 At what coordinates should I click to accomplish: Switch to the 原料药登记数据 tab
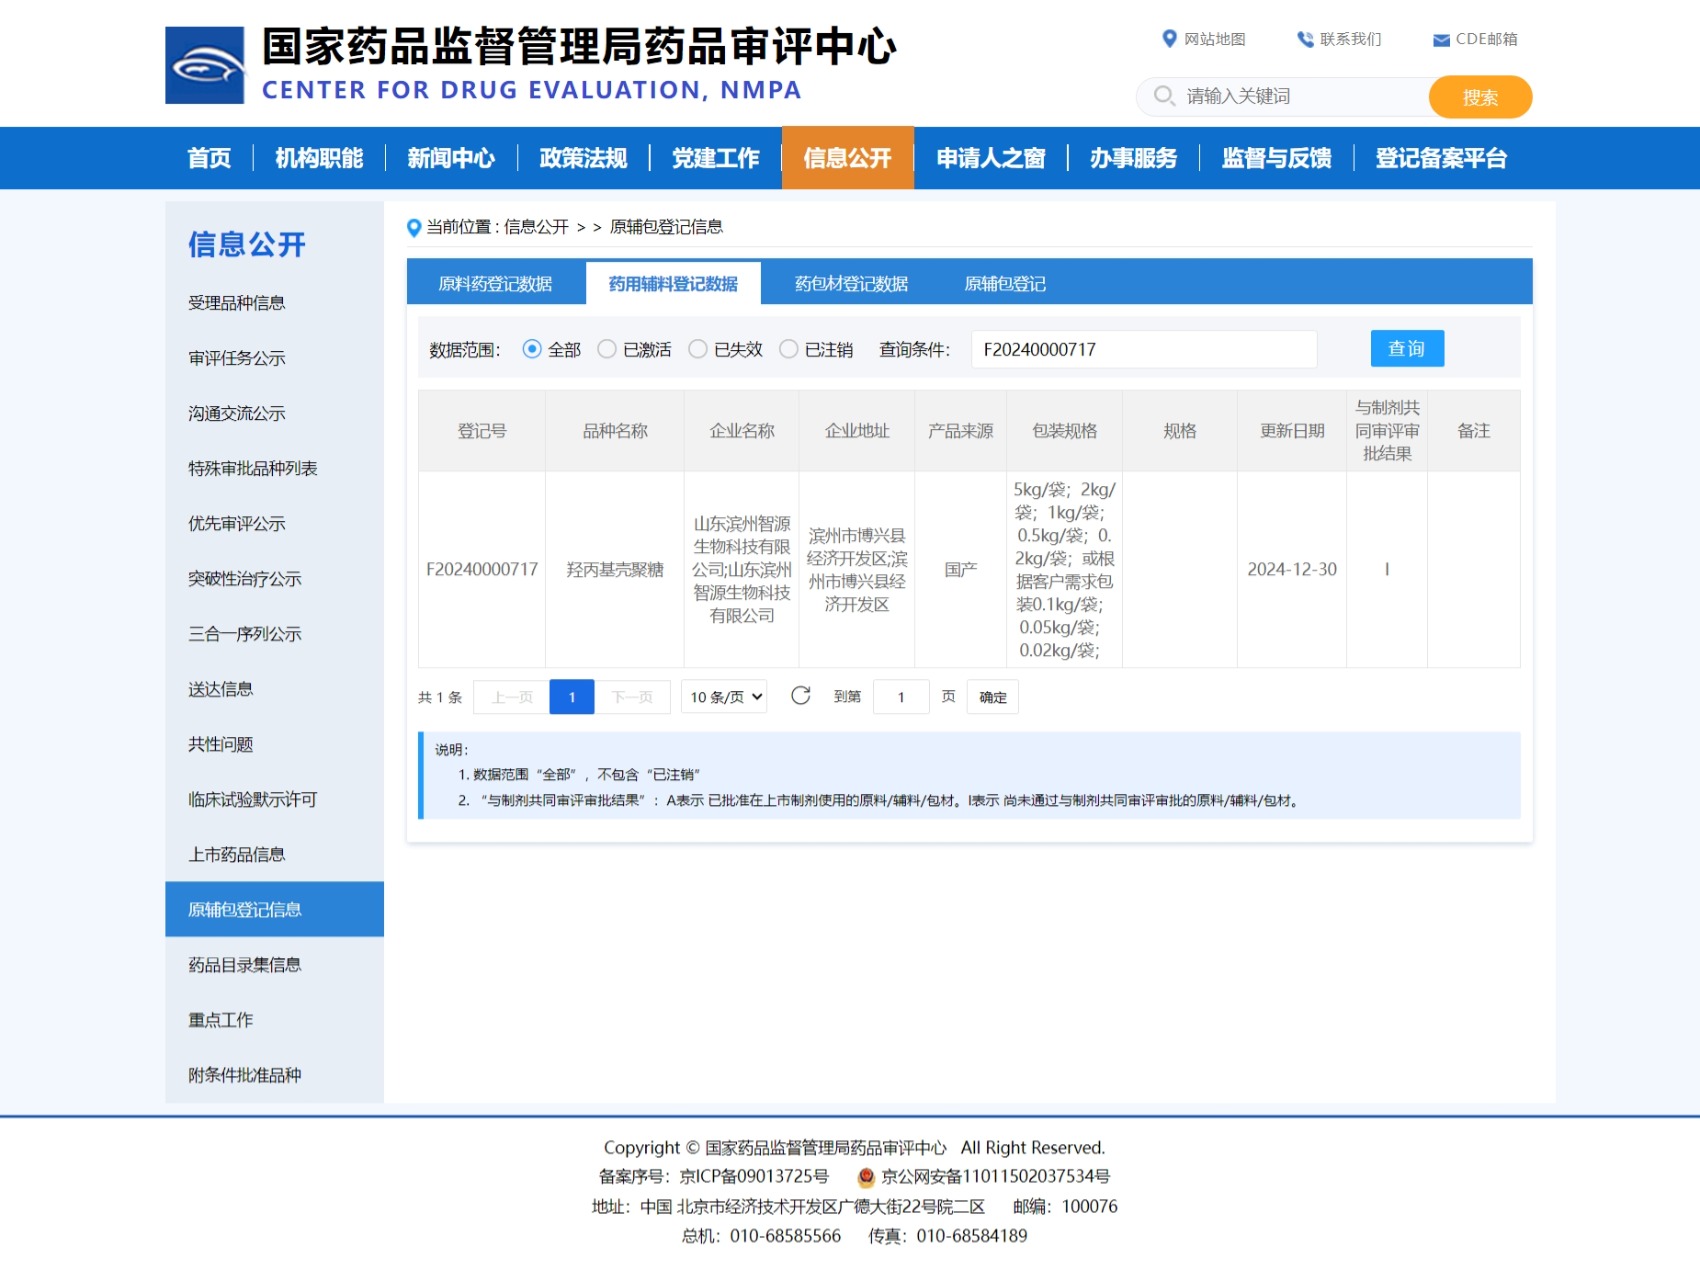[x=495, y=284]
